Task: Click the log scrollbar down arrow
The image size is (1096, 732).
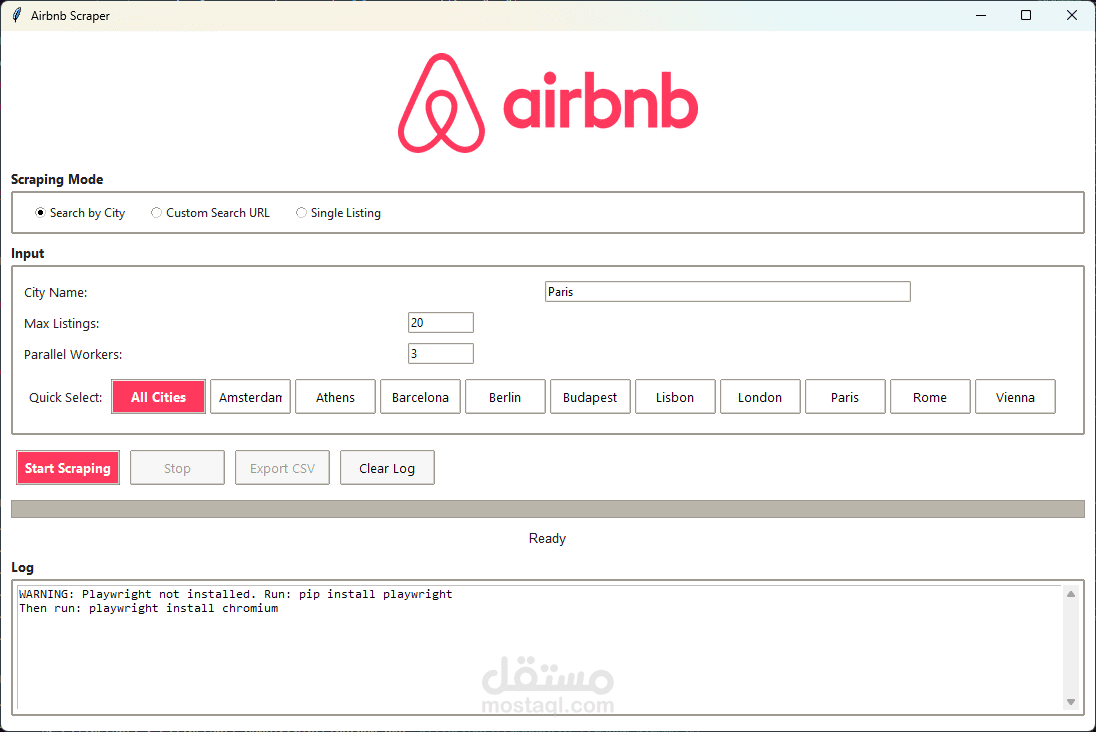Action: point(1071,702)
